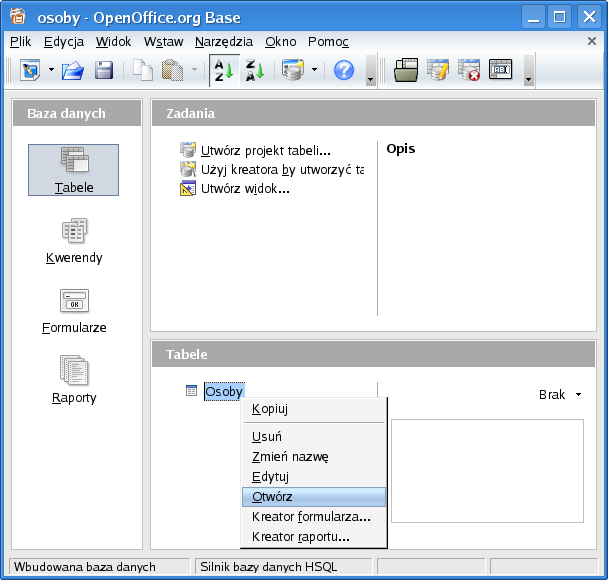608x580 pixels.
Task: Open the Paste dropdown arrow
Action: (x=194, y=70)
